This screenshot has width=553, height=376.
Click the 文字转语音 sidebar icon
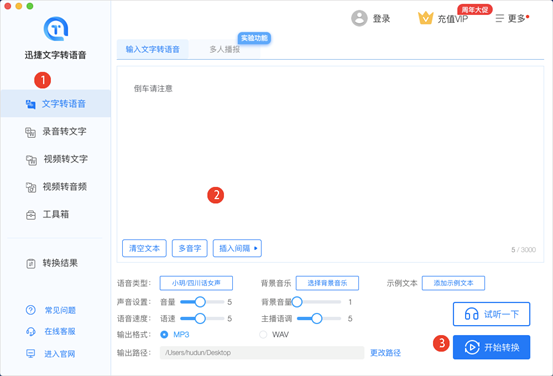tap(30, 104)
